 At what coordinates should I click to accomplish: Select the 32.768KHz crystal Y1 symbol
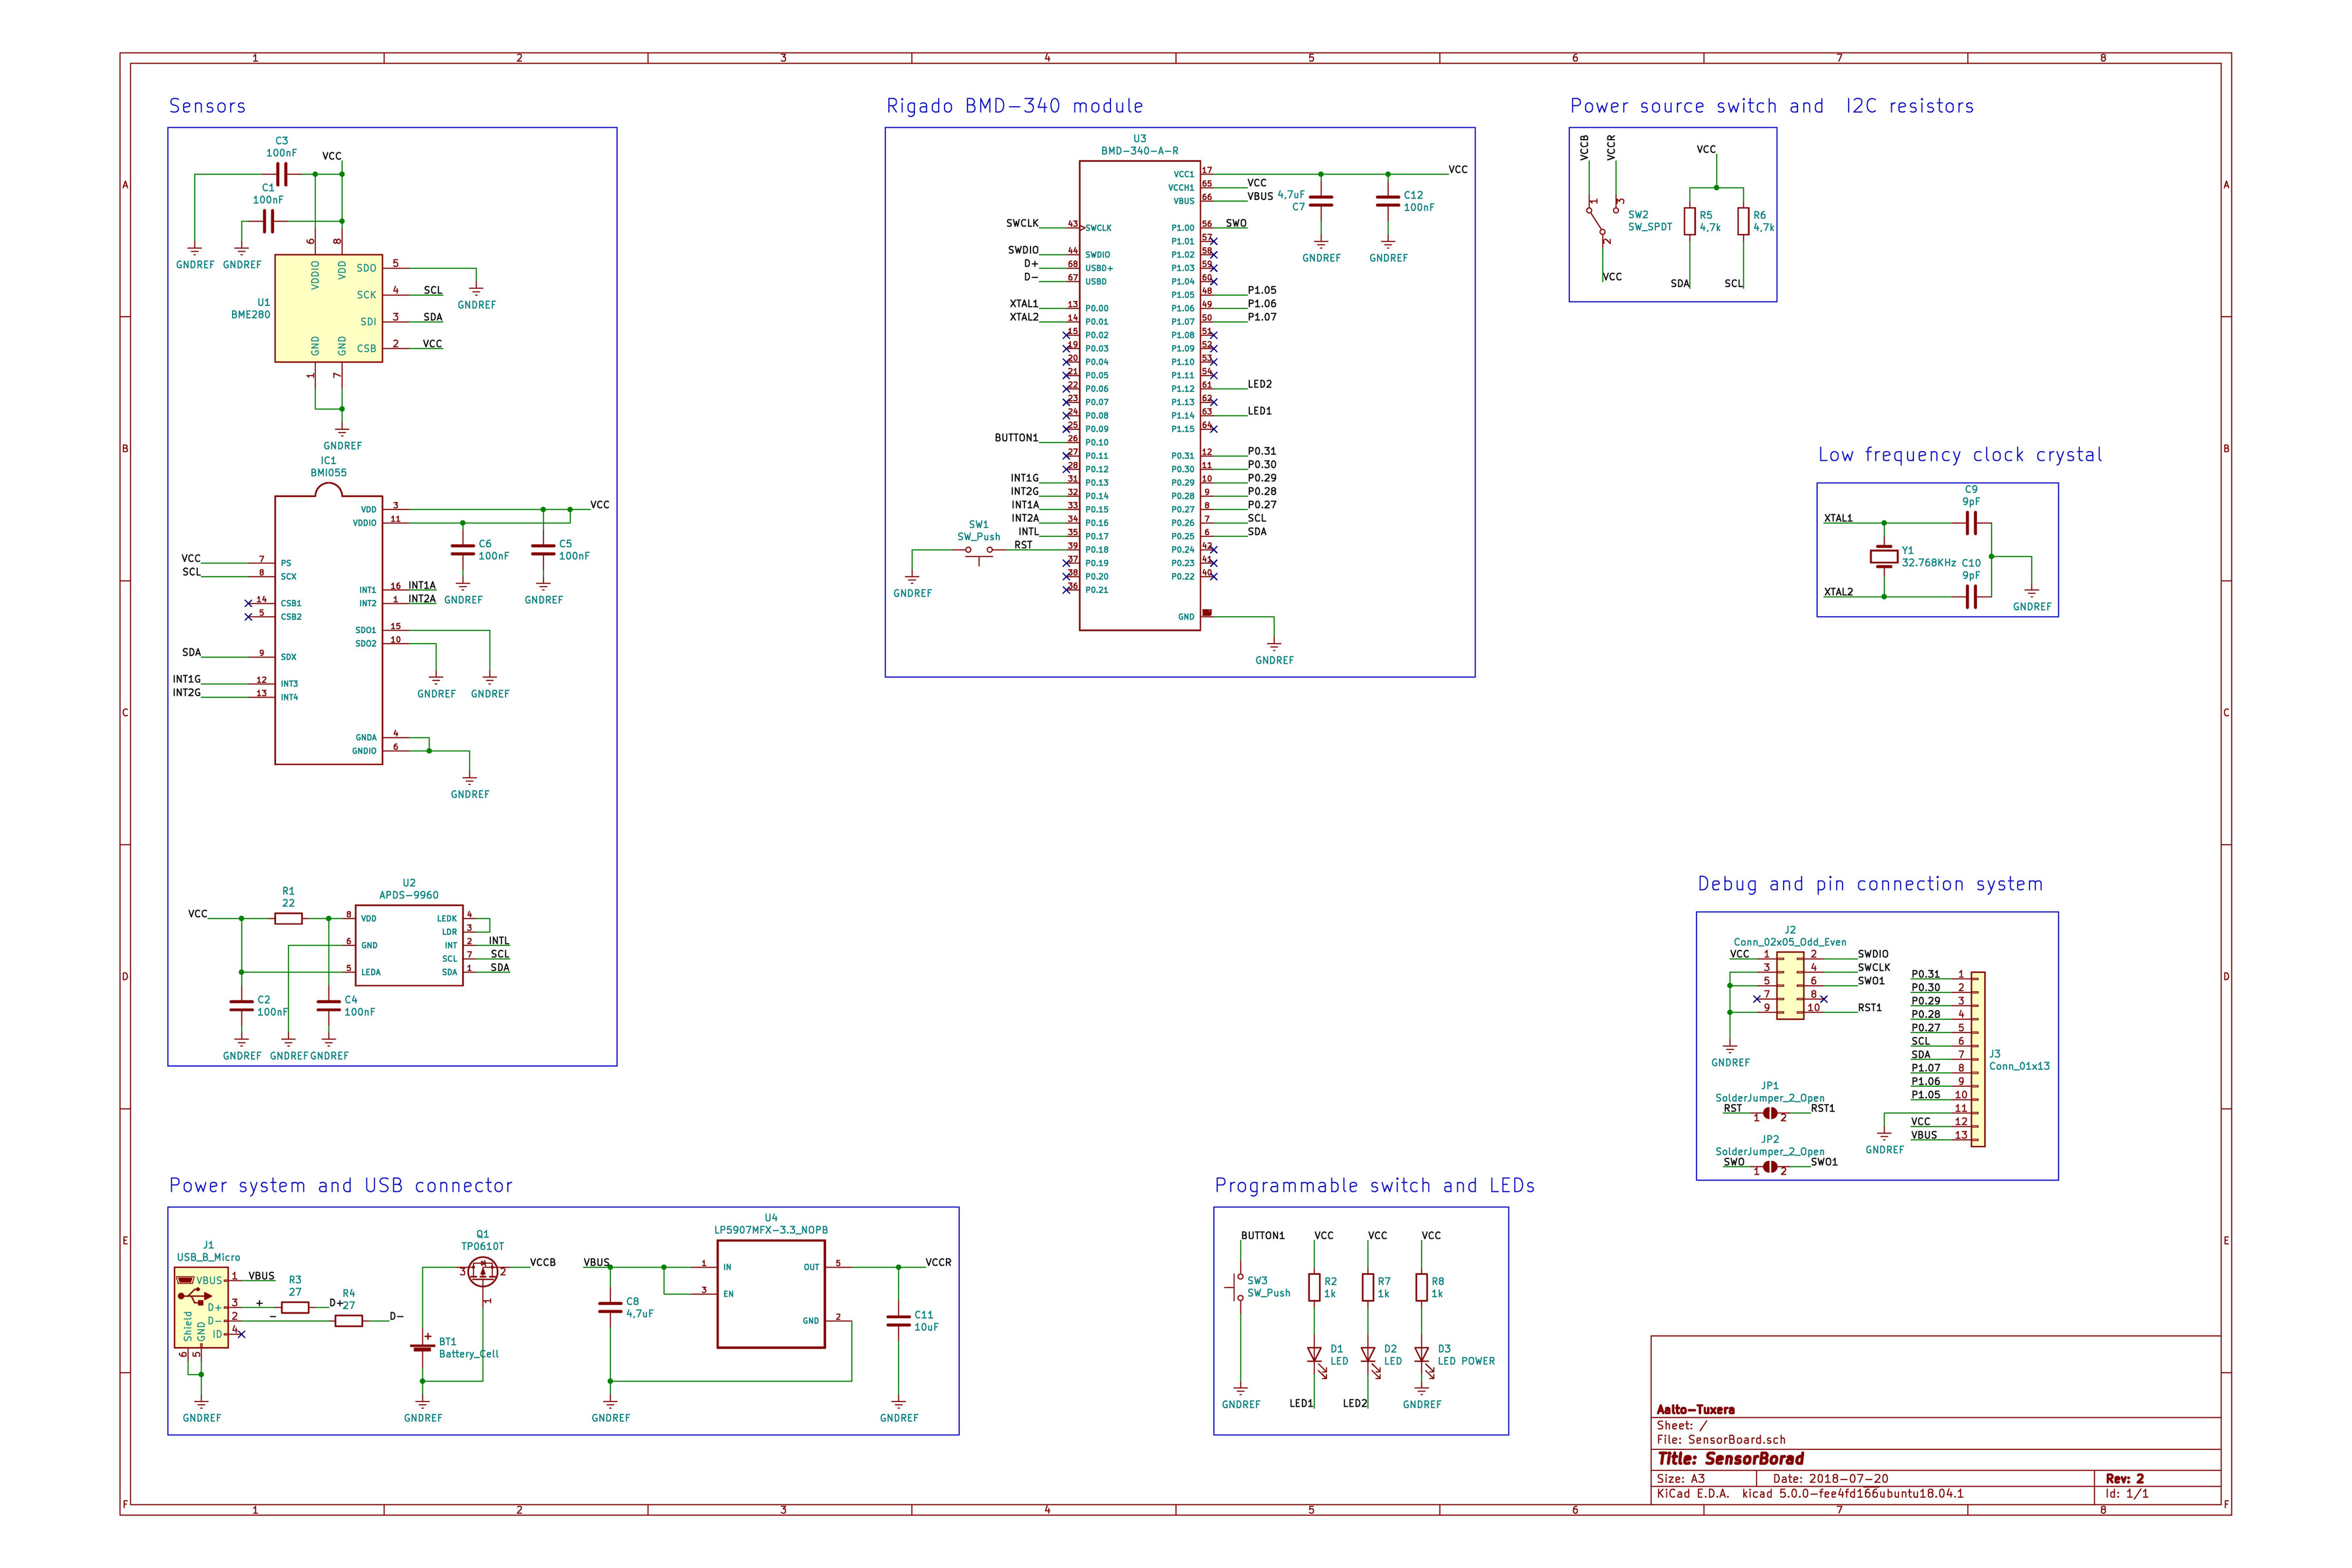pos(1884,557)
